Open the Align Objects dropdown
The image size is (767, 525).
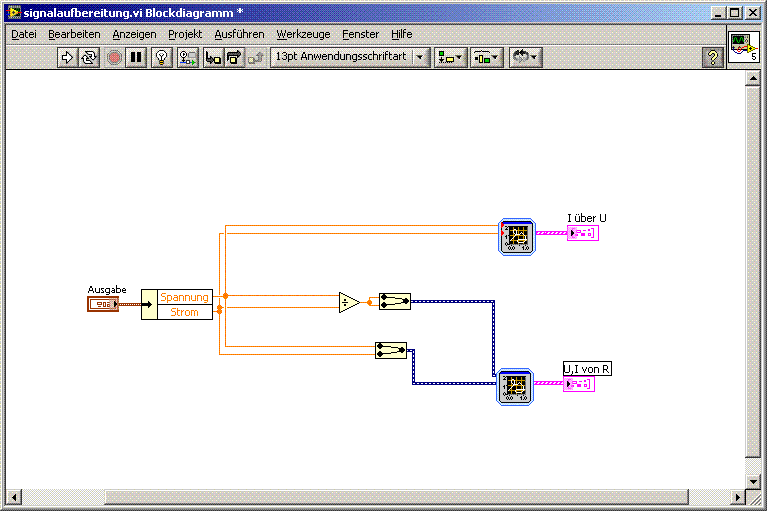click(x=451, y=58)
